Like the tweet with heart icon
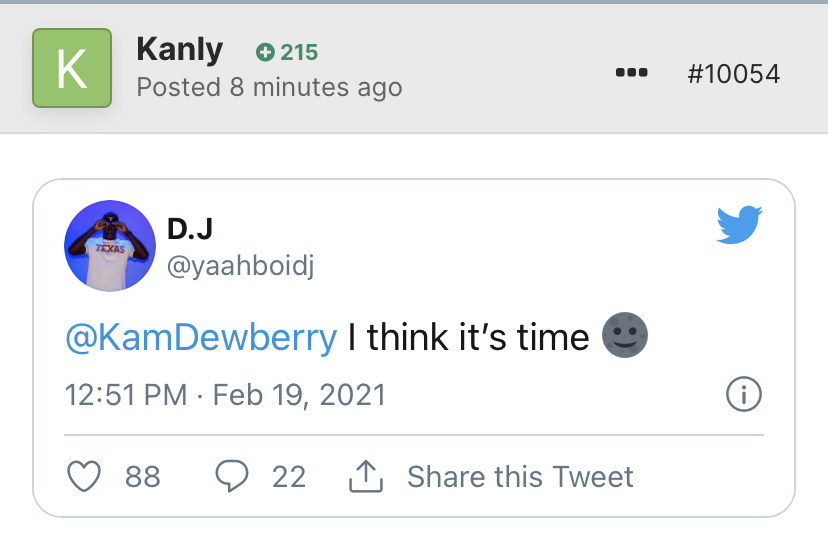The image size is (828, 546). [x=85, y=477]
